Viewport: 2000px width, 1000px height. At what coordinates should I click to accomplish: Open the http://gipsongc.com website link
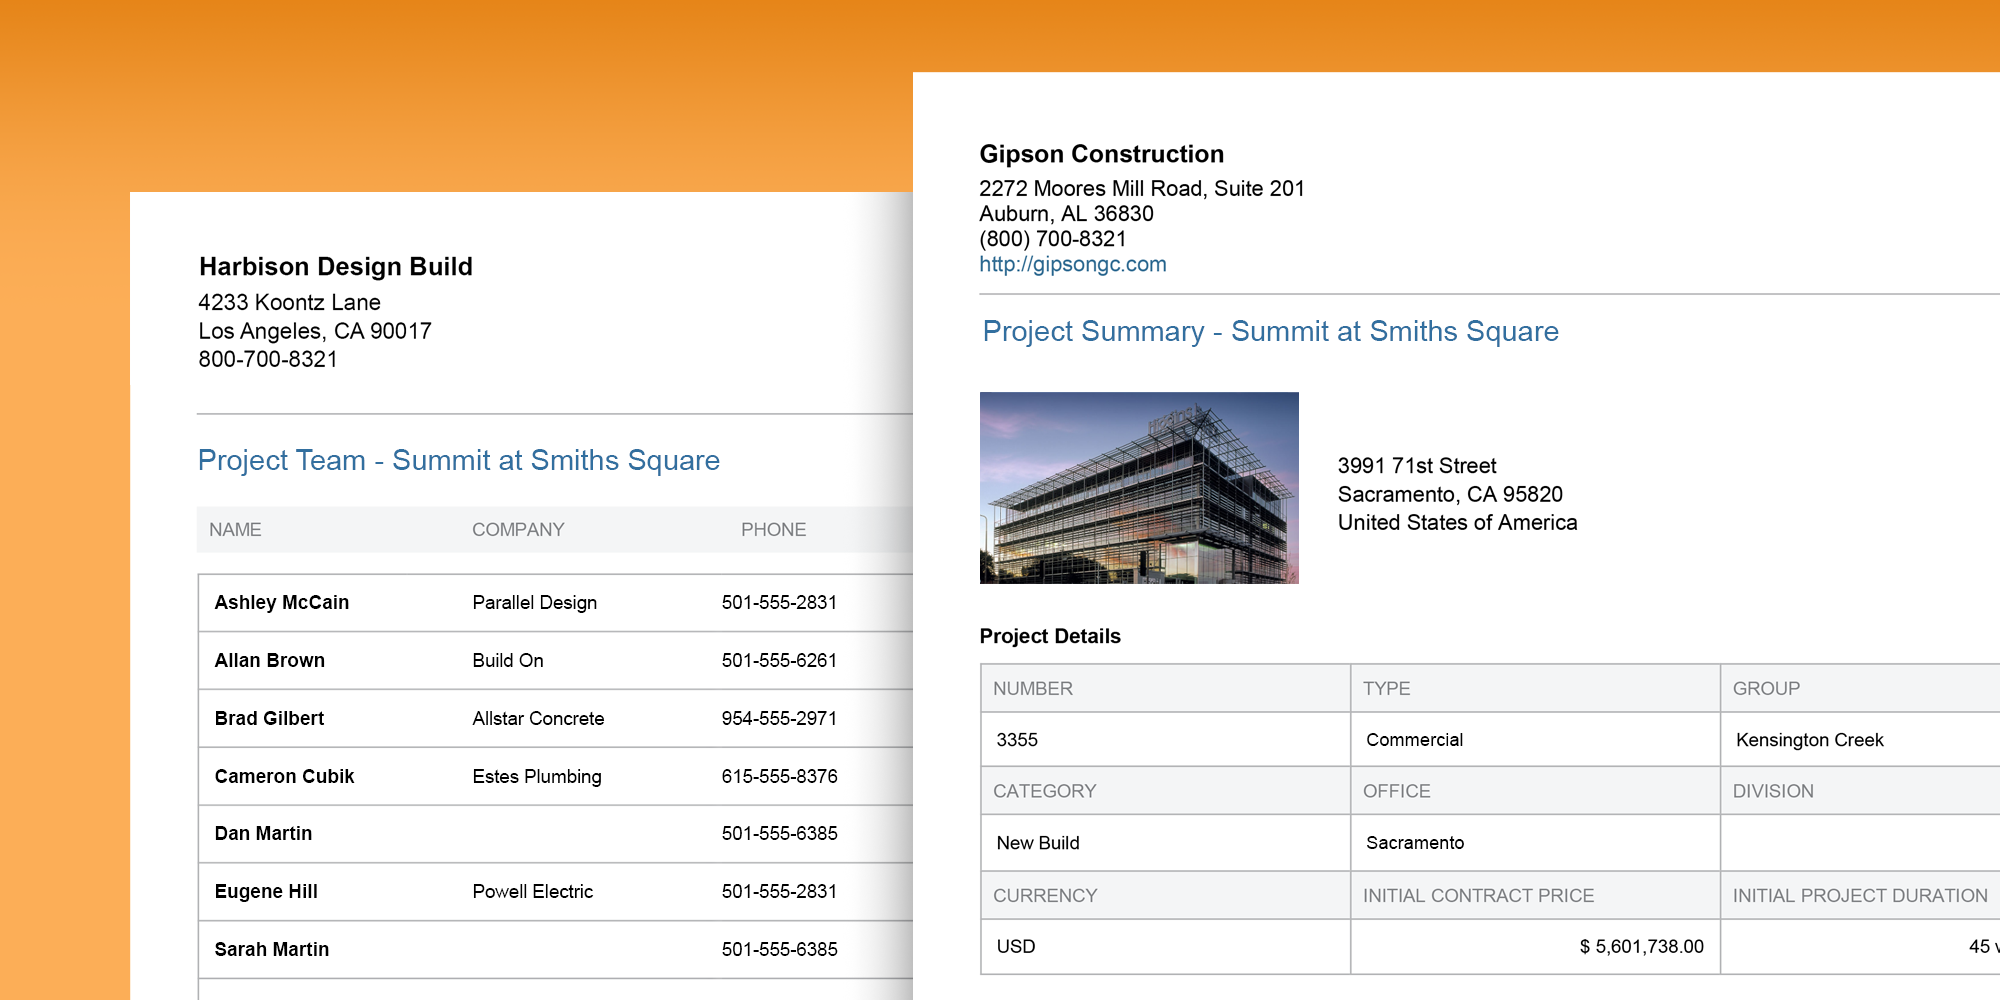click(x=1072, y=264)
